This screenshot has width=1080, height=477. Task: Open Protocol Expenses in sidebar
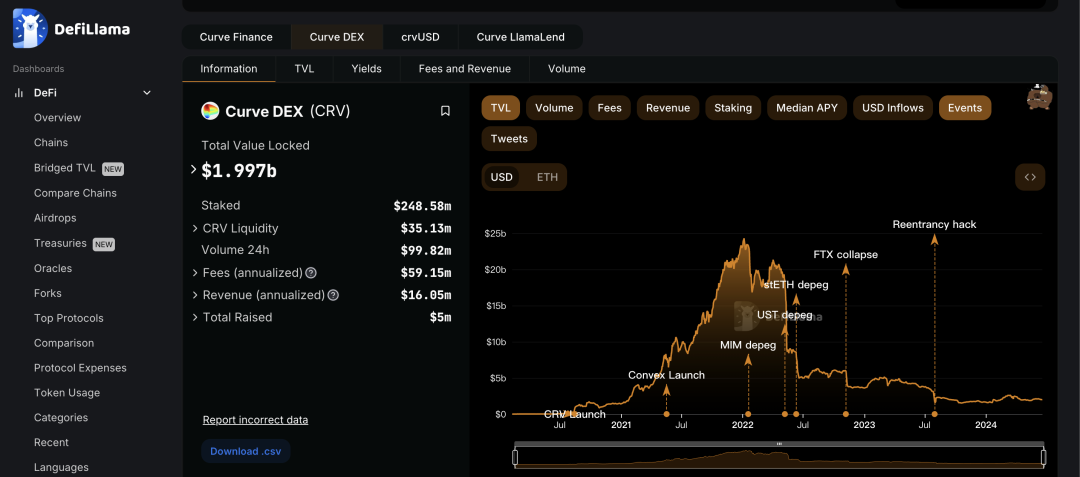[x=80, y=368]
